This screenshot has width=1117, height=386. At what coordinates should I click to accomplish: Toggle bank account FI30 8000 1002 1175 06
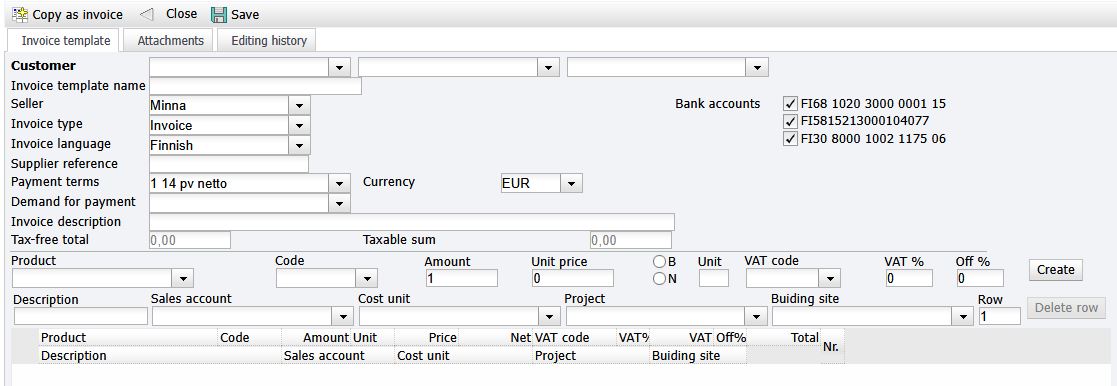789,139
